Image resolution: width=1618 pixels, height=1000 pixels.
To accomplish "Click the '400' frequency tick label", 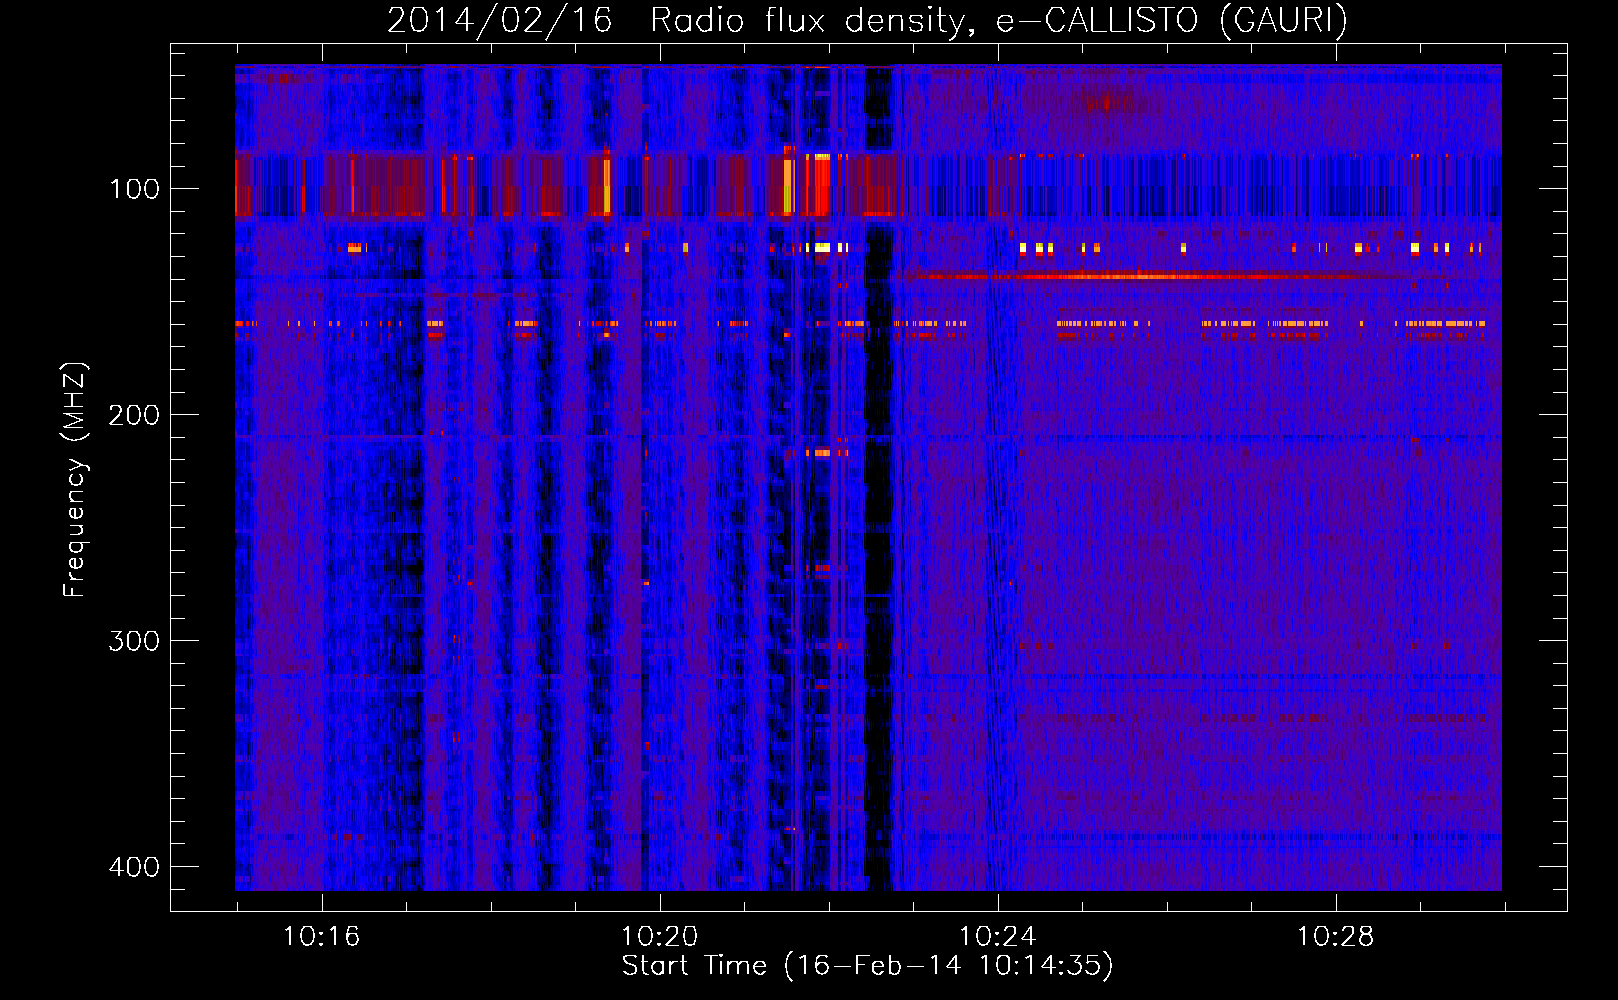I will 134,867.
